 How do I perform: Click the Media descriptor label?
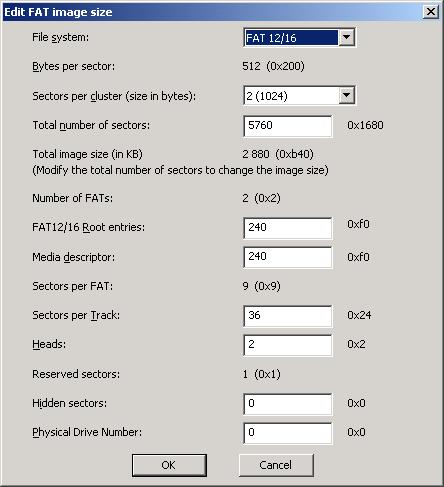(x=73, y=257)
